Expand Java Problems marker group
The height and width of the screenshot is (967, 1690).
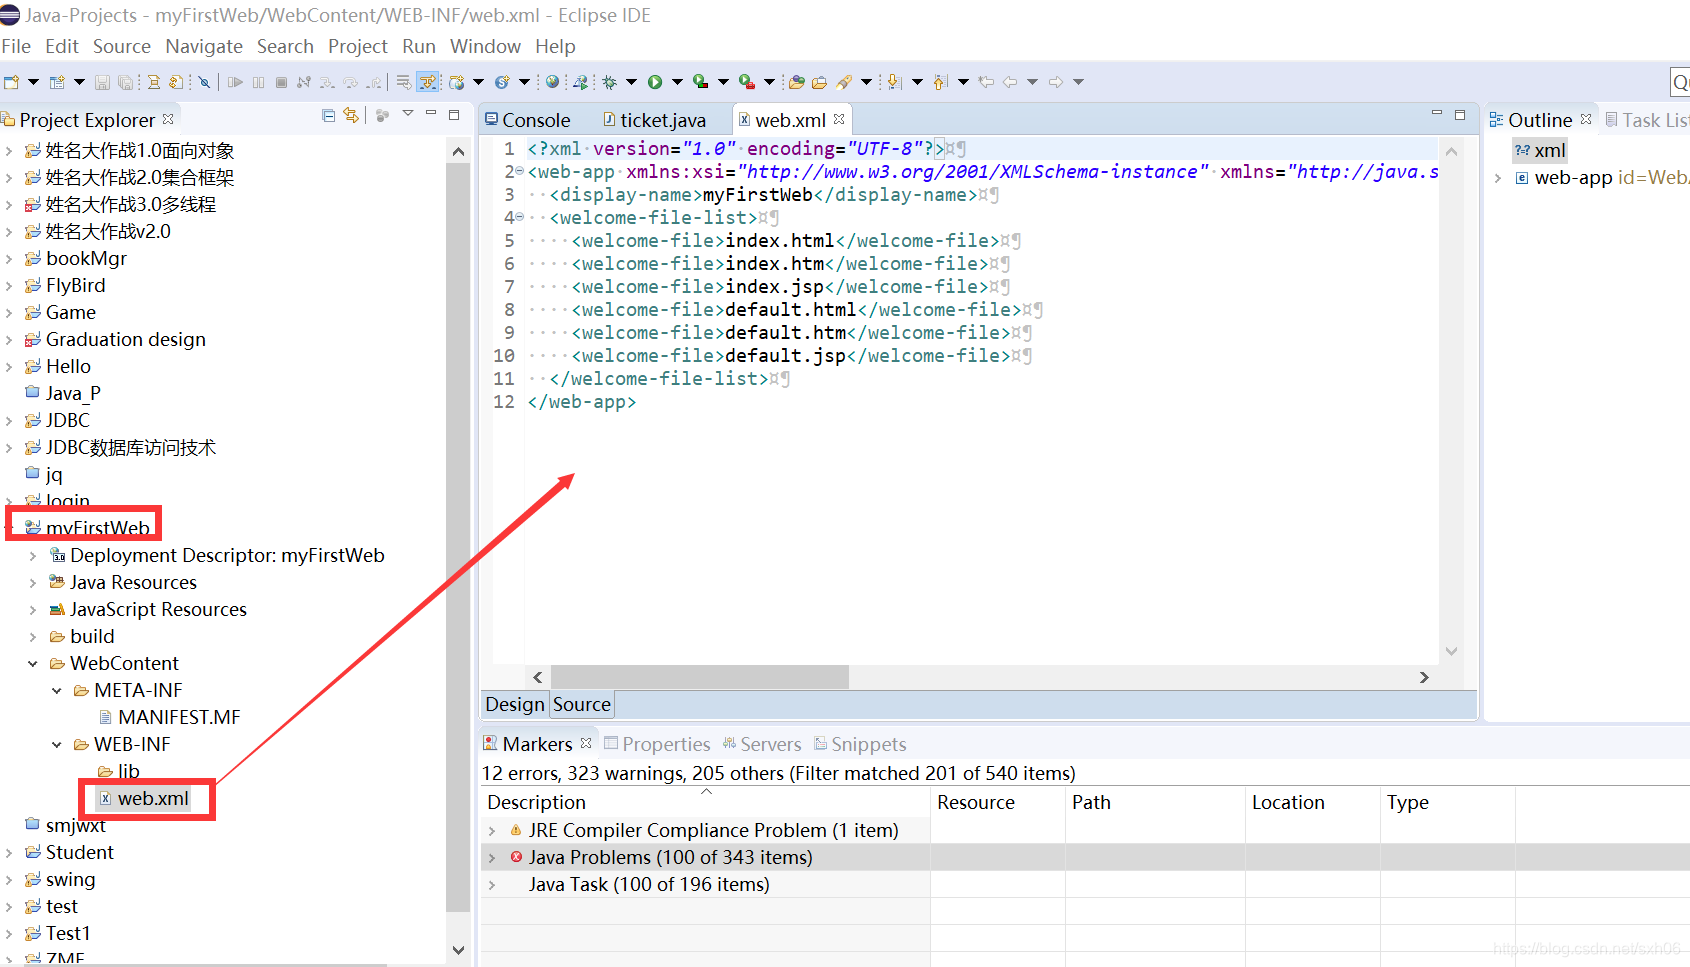tap(492, 857)
